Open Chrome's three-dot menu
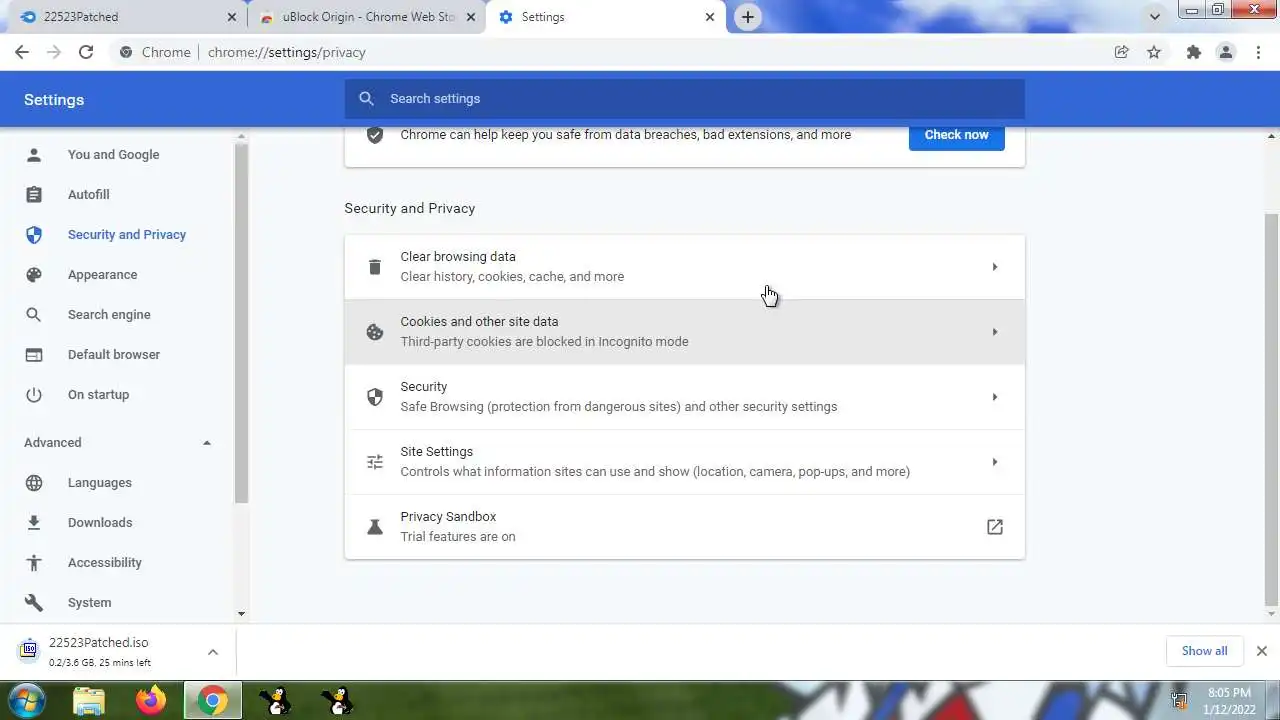Image resolution: width=1280 pixels, height=720 pixels. [x=1259, y=52]
